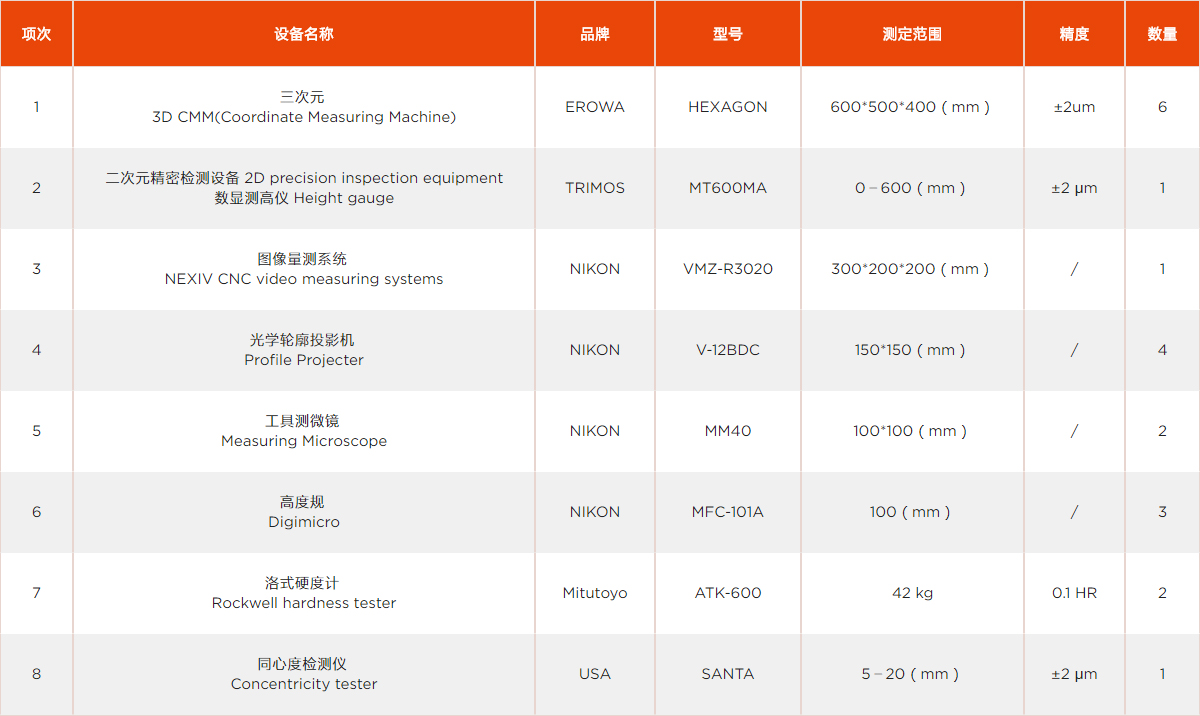Click the HEXAGON model cell
Viewport: 1200px width, 716px height.
[x=728, y=107]
